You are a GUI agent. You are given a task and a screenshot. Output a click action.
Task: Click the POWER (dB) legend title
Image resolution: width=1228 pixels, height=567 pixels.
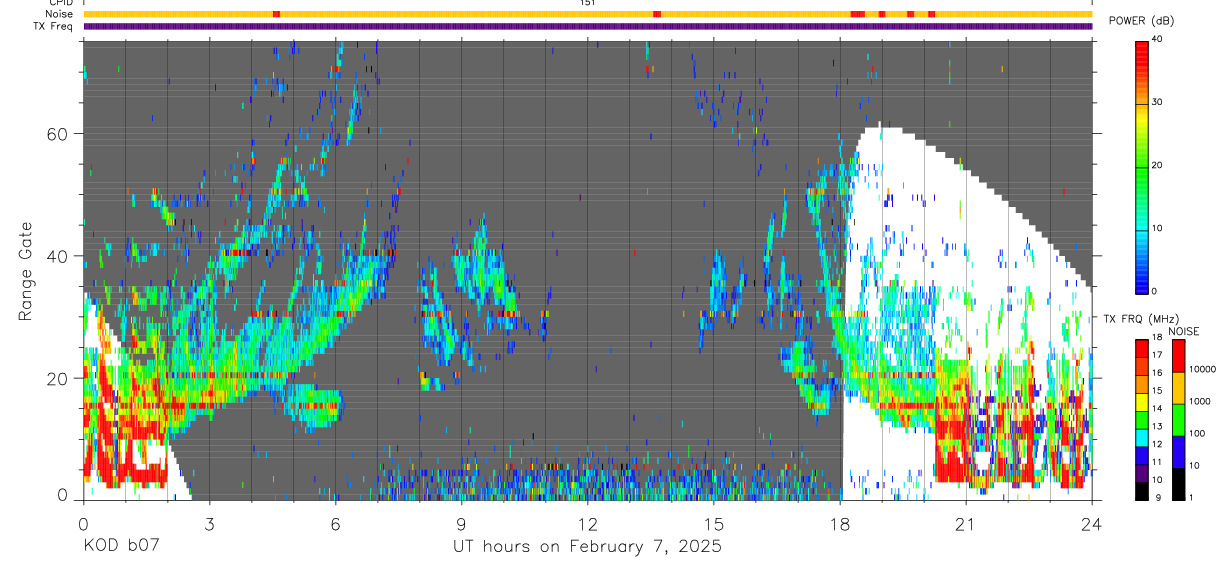(x=1141, y=21)
